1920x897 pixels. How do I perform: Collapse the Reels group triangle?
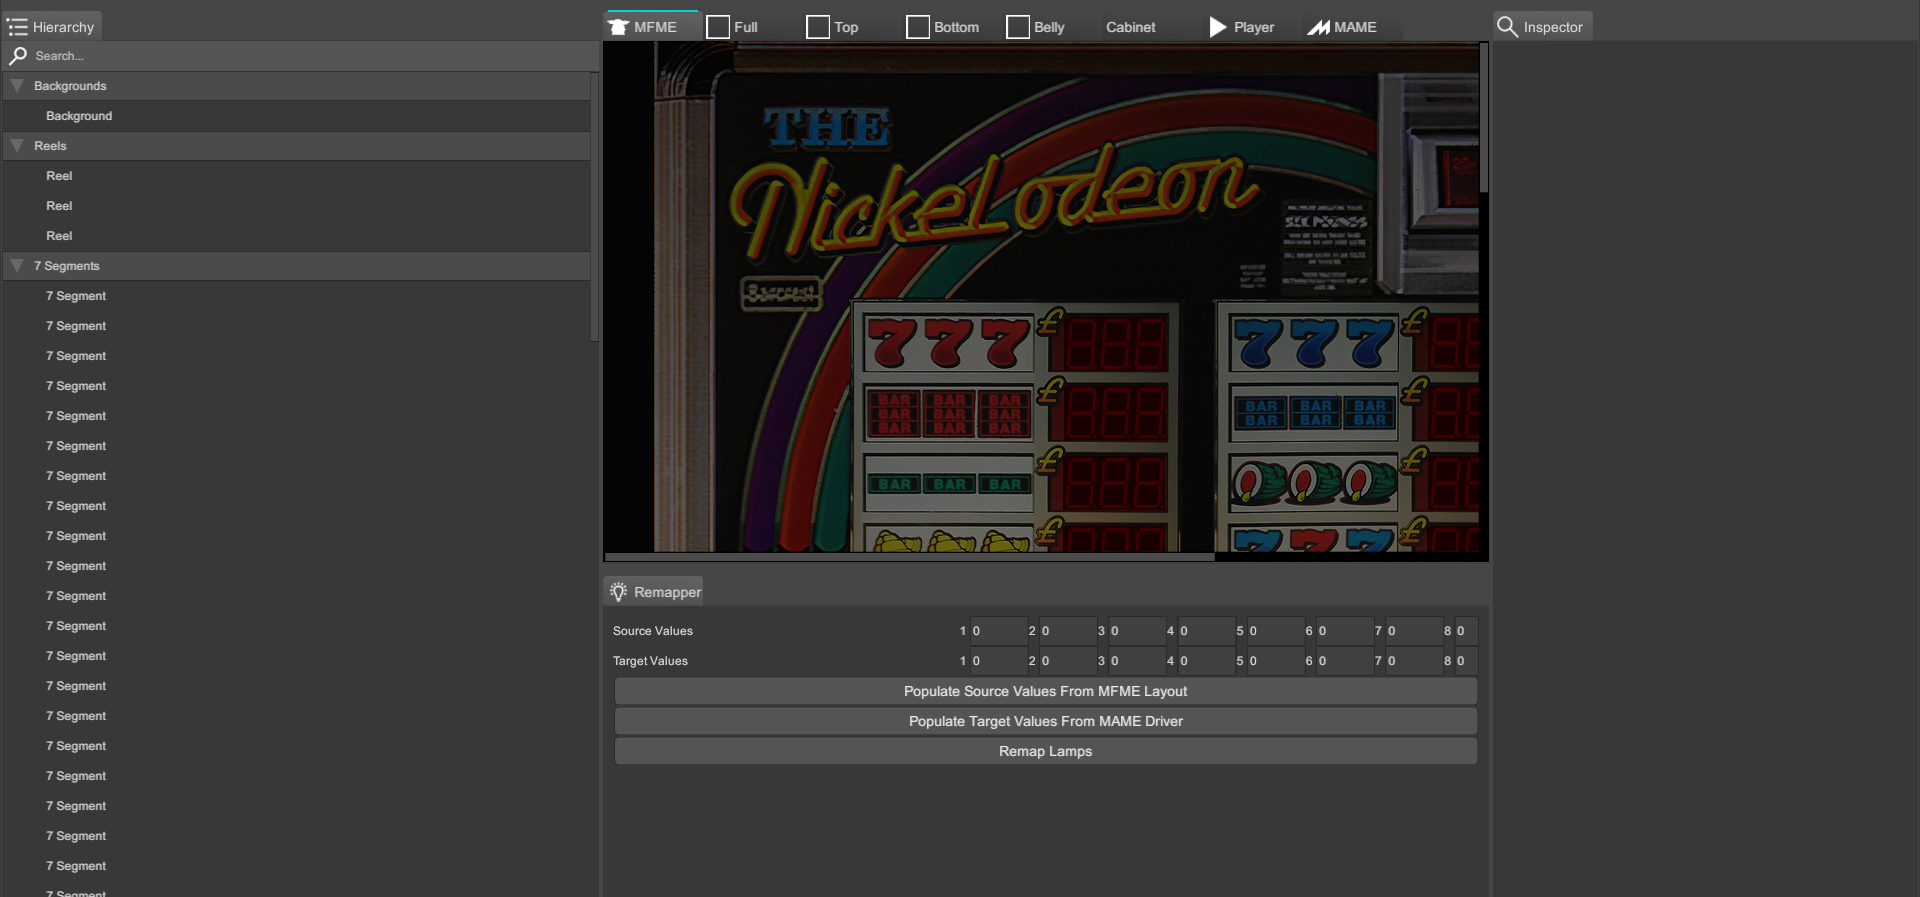(17, 146)
